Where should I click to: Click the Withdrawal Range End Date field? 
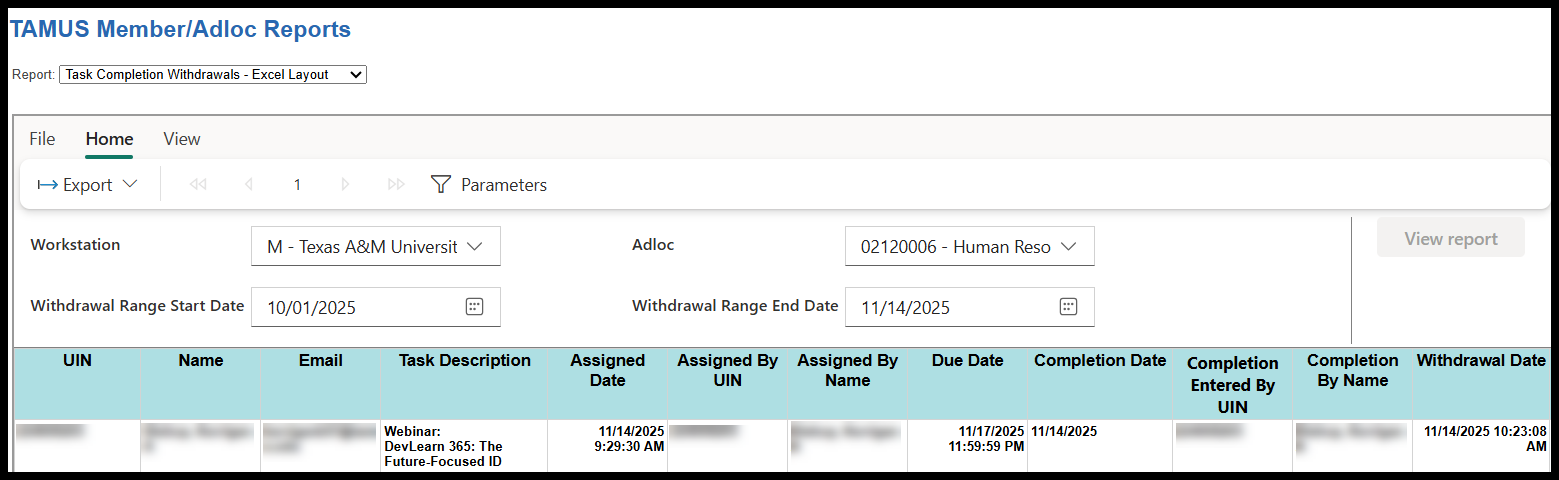(x=950, y=308)
